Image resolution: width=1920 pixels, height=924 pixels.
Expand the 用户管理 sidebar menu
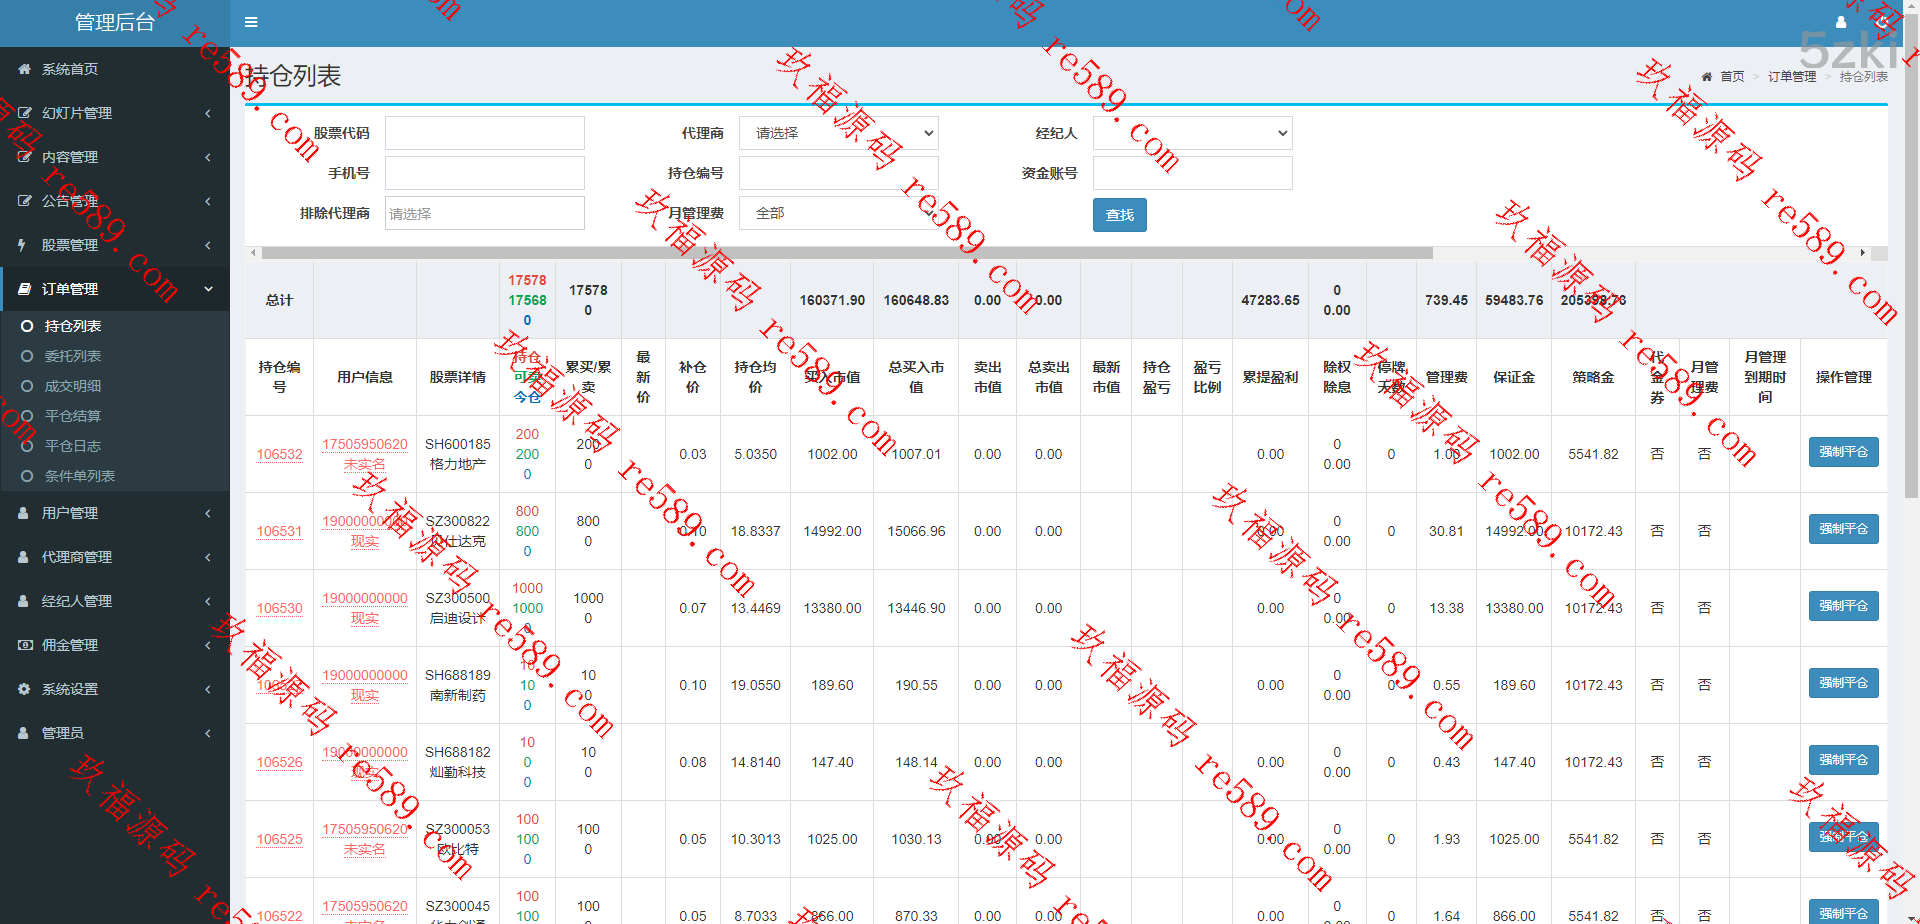pos(115,513)
